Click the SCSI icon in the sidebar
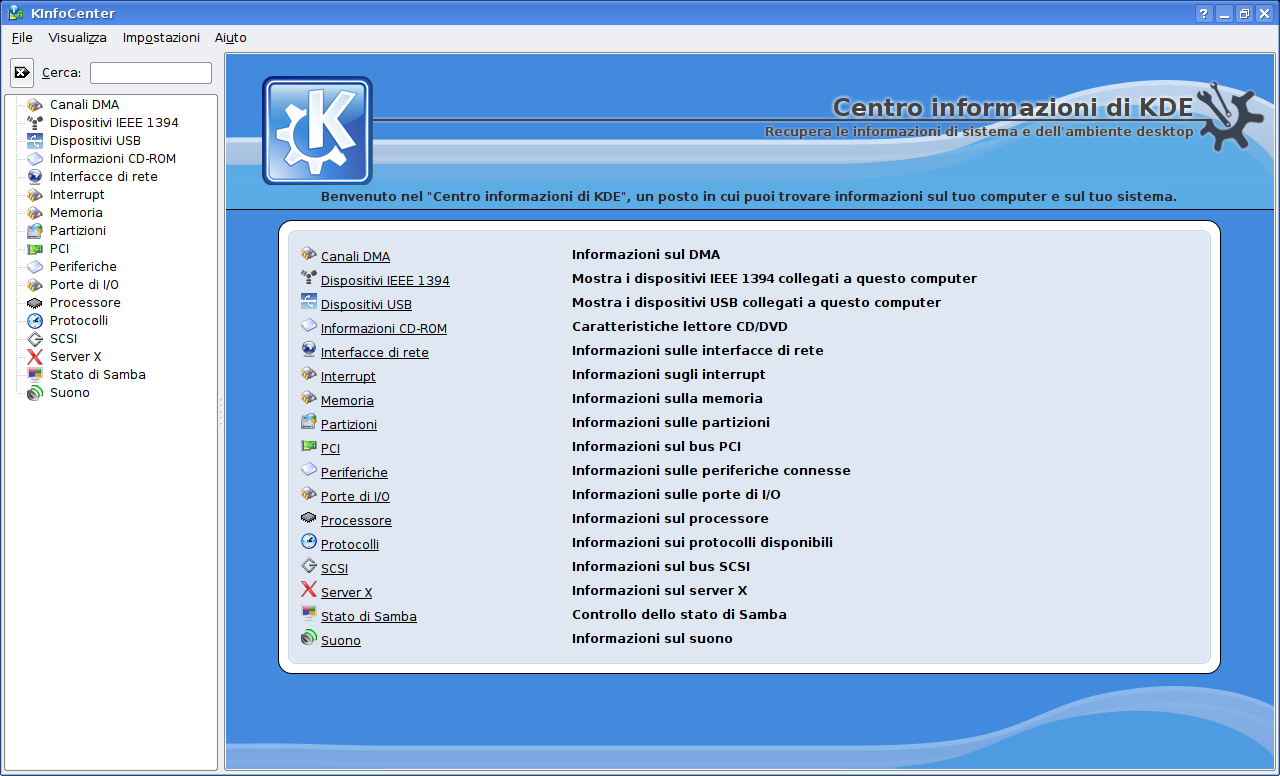The height and width of the screenshot is (776, 1280). [35, 339]
